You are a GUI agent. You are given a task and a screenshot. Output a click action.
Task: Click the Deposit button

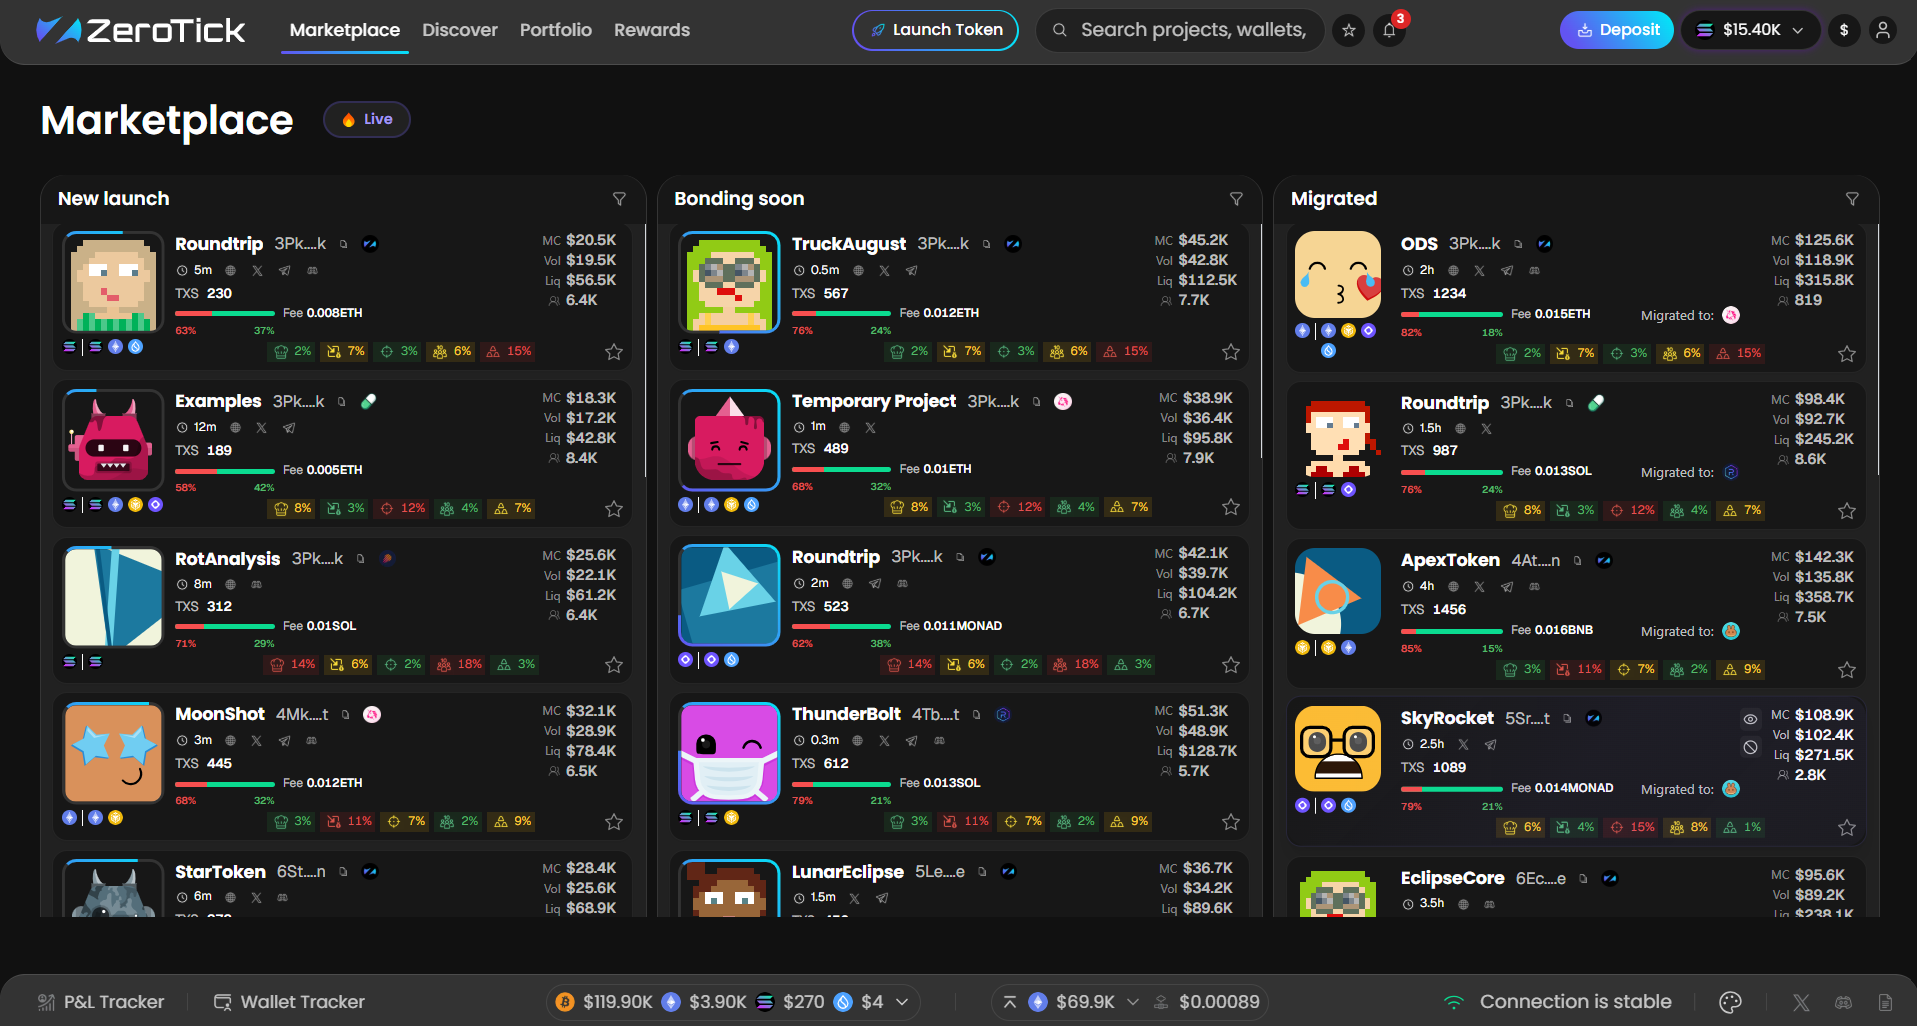1616,30
